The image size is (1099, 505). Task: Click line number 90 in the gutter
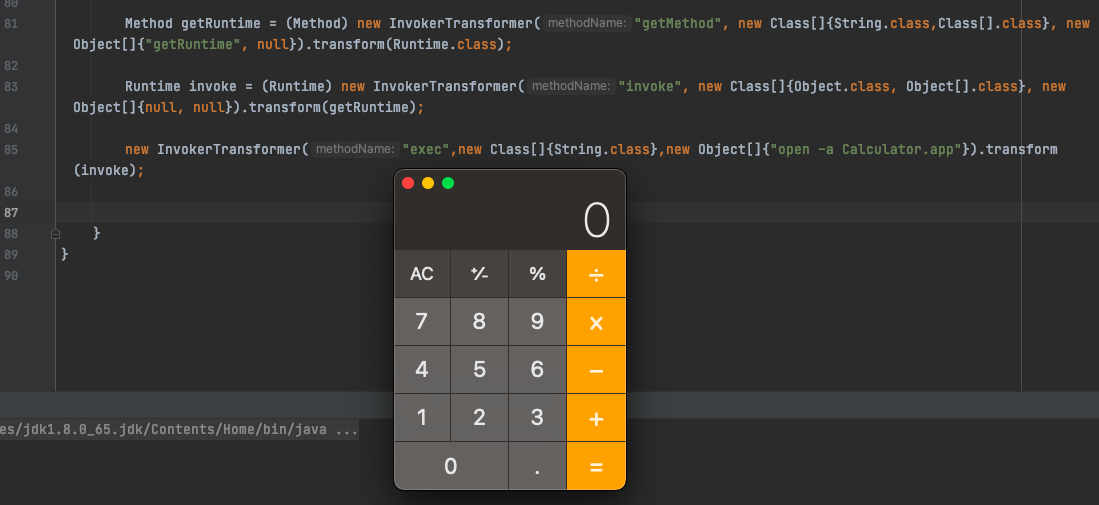tap(11, 276)
